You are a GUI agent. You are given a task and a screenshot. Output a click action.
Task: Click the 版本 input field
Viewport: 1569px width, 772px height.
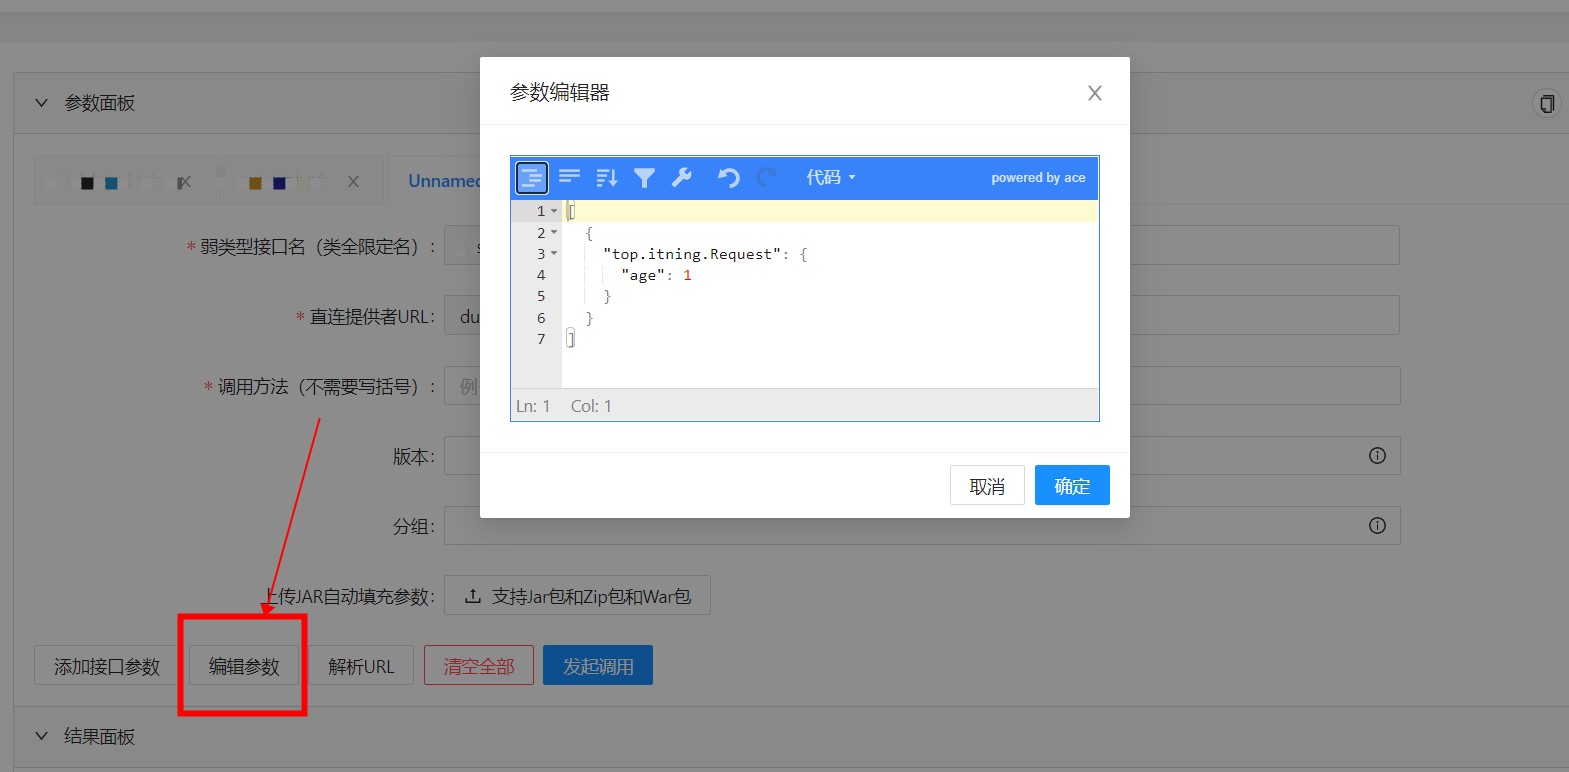coord(922,456)
